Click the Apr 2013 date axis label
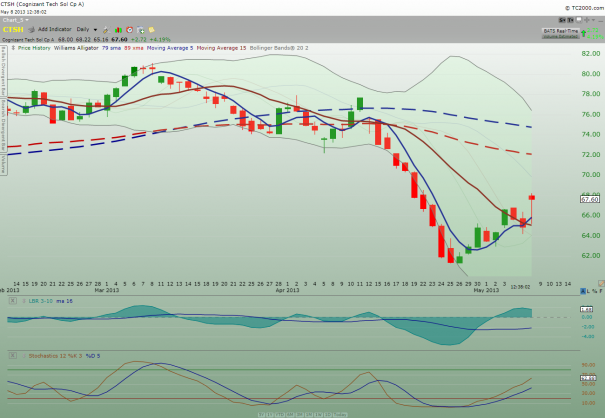 click(287, 290)
